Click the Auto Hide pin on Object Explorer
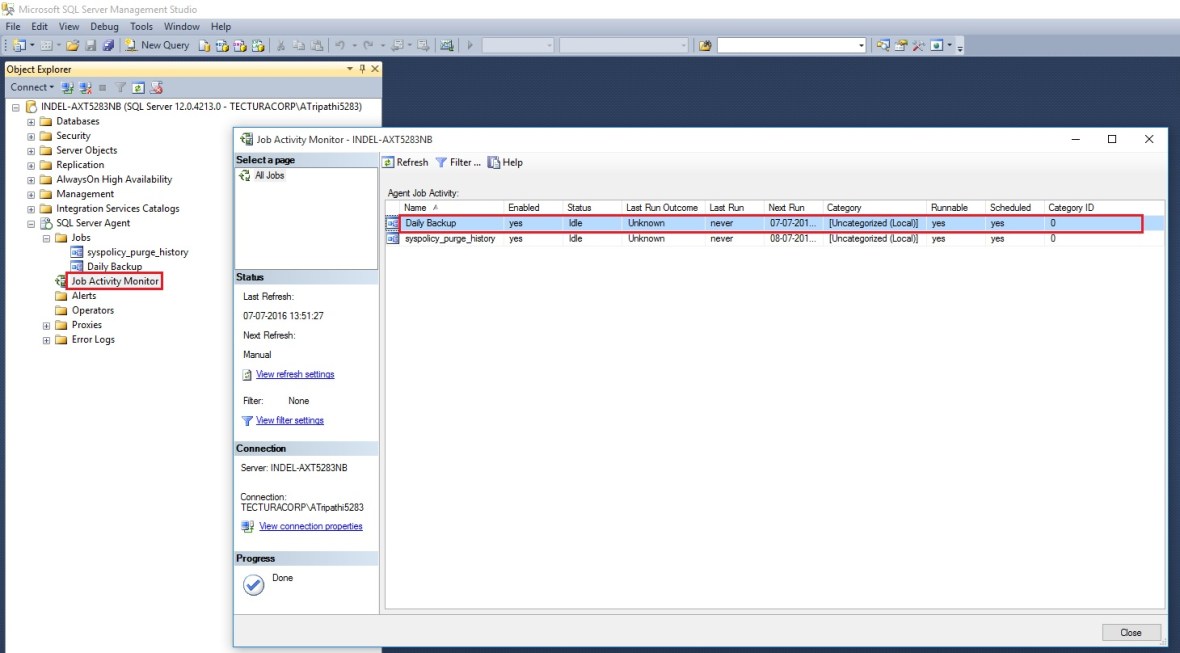Viewport: 1180px width, 653px height. [x=360, y=68]
